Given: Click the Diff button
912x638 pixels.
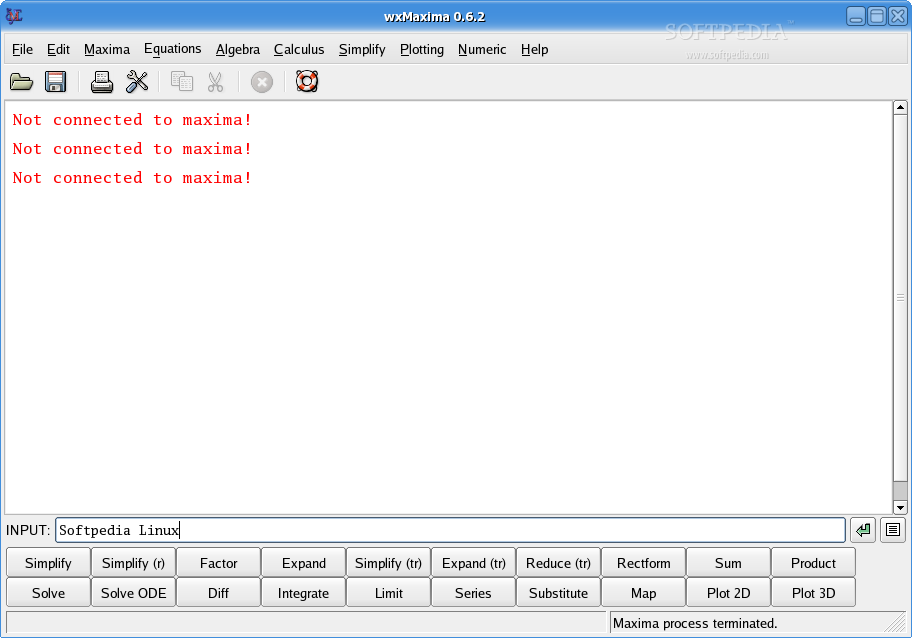Looking at the screenshot, I should (x=218, y=593).
